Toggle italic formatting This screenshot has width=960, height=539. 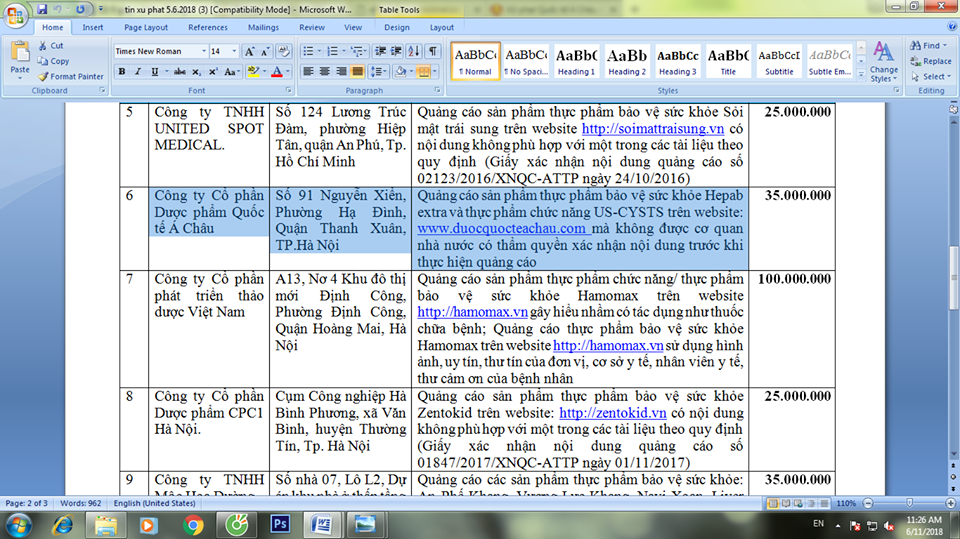click(137, 71)
